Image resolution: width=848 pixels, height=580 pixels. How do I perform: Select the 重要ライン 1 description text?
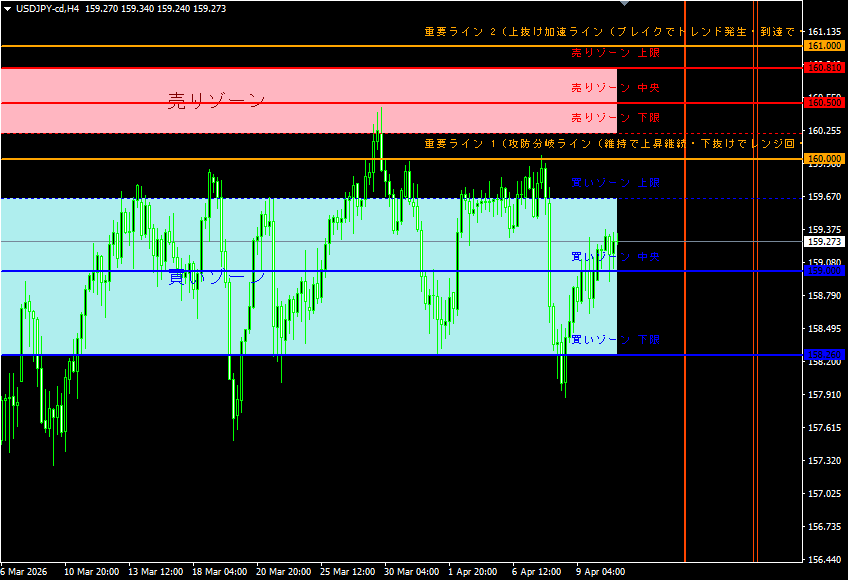(x=610, y=144)
